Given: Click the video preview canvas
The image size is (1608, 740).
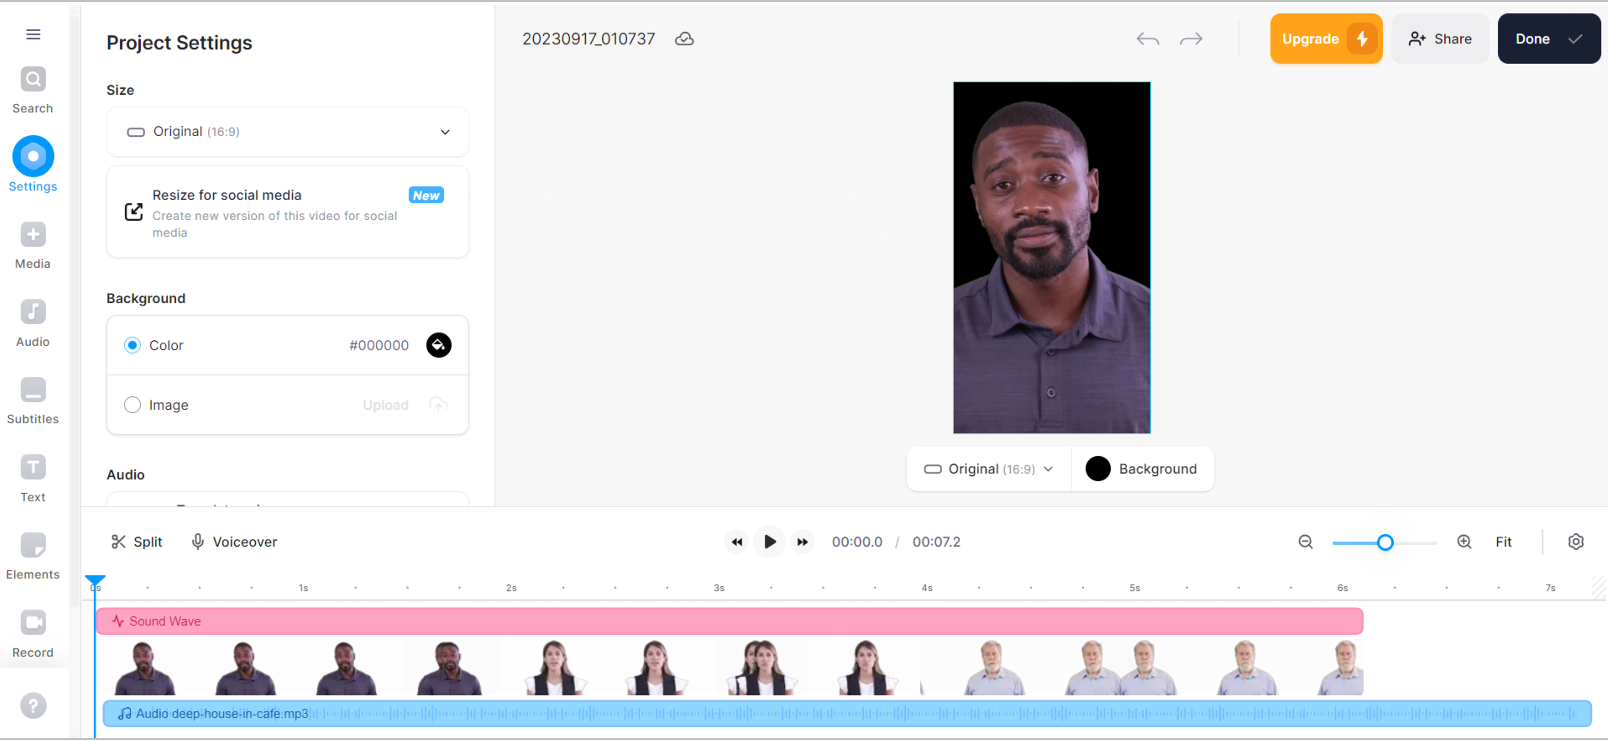Looking at the screenshot, I should click(1052, 258).
